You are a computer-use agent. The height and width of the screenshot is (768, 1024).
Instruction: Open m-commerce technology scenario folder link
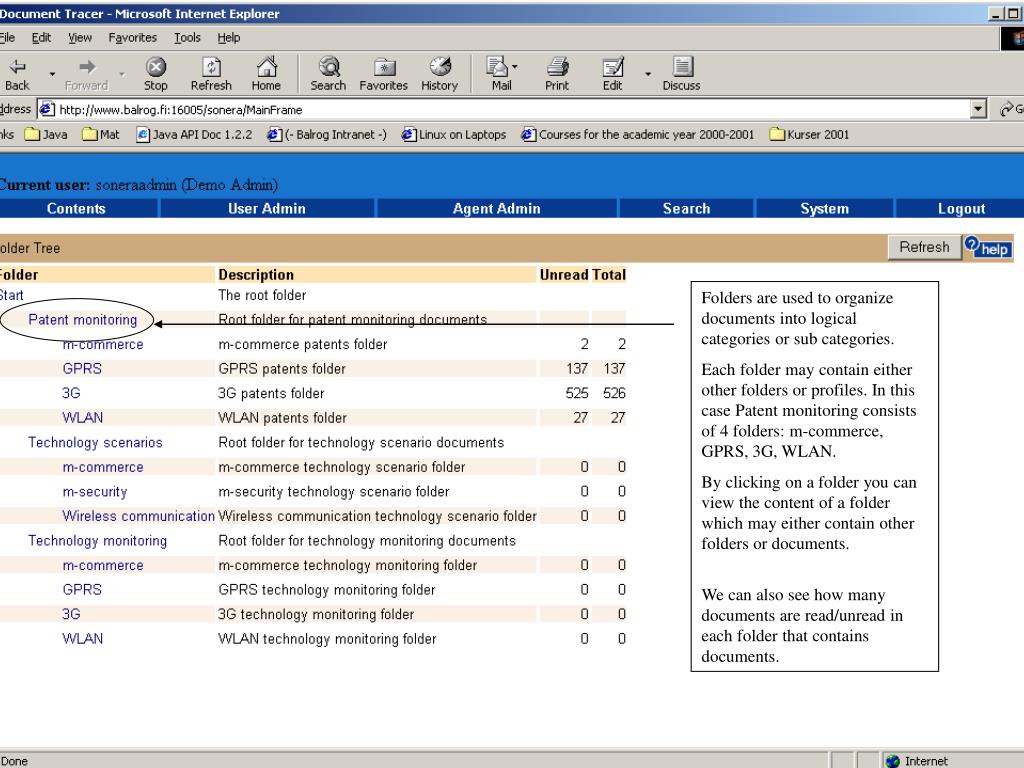click(x=103, y=467)
